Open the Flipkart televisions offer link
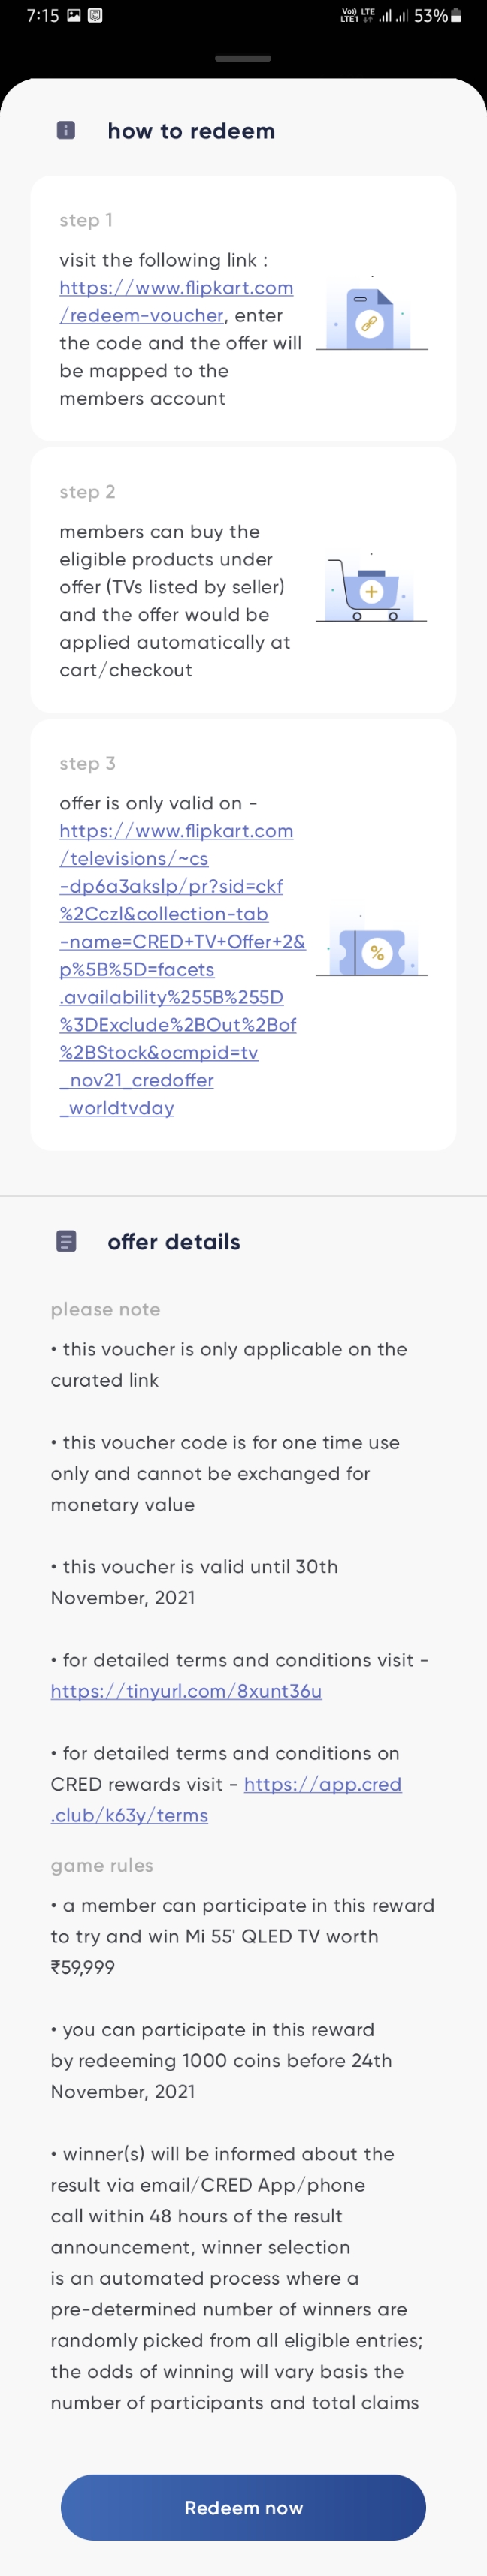487x2576 pixels. coord(182,969)
